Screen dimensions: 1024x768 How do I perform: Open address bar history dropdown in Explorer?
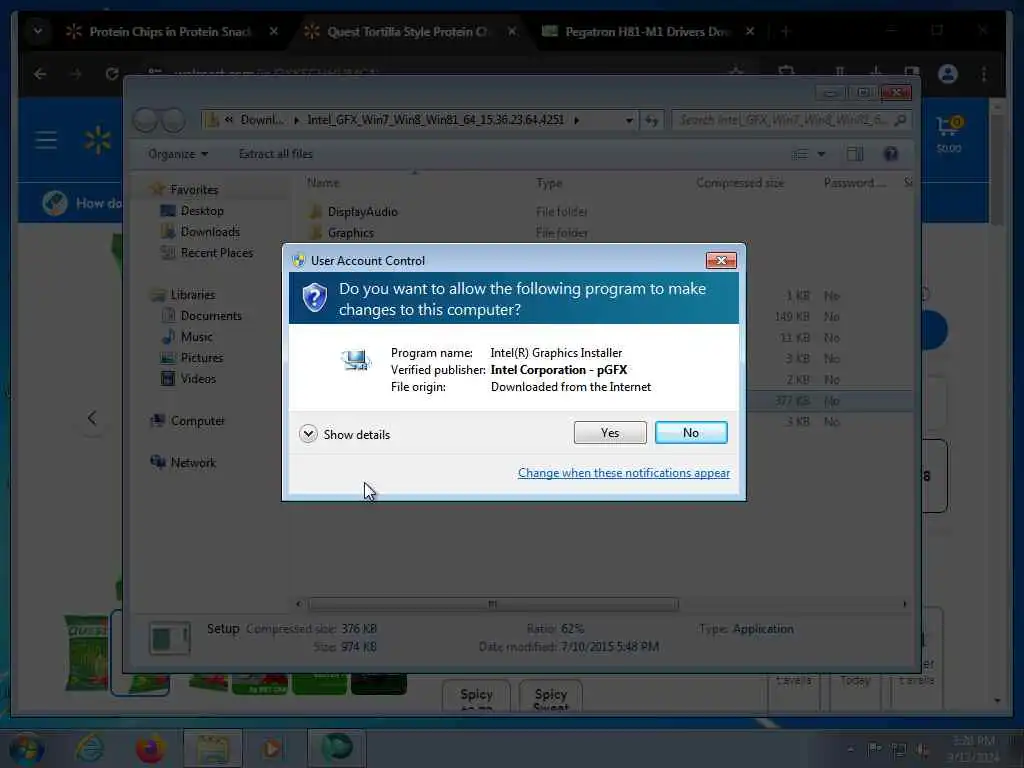[x=629, y=120]
